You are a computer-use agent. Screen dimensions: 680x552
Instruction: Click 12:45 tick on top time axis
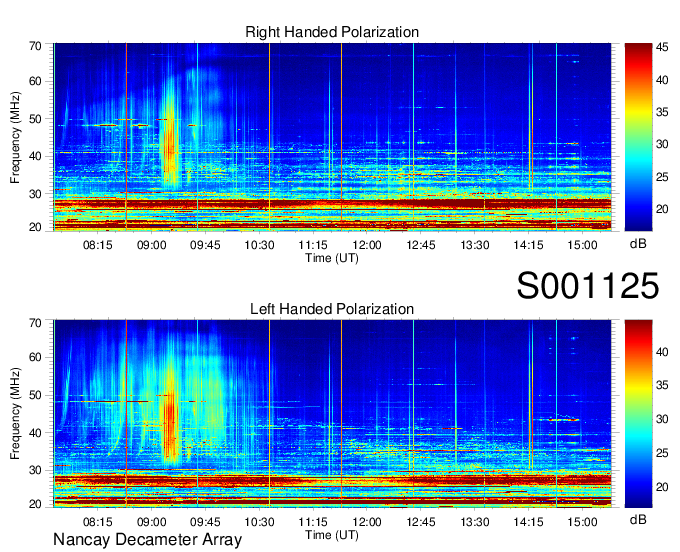pyautogui.click(x=421, y=245)
